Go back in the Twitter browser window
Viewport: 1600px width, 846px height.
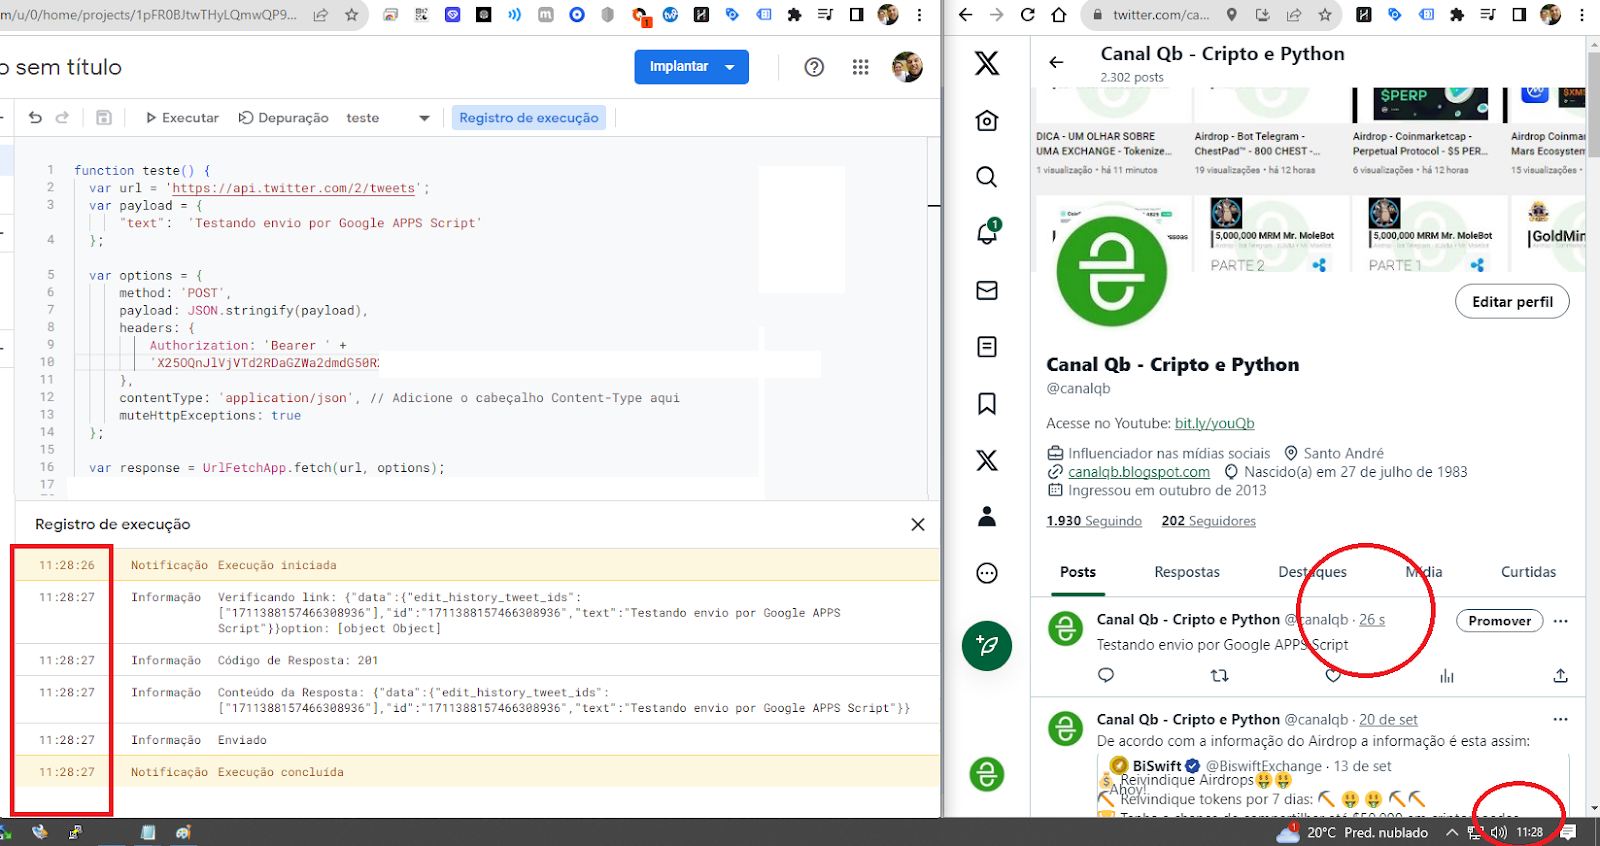(965, 15)
